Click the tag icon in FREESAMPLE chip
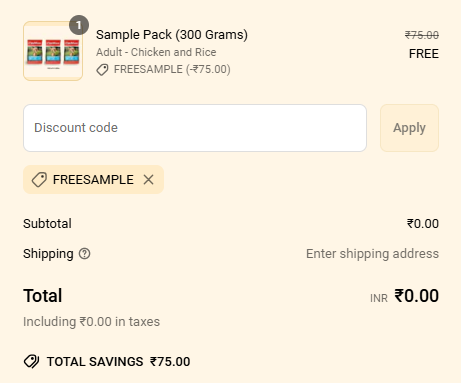 [x=39, y=180]
